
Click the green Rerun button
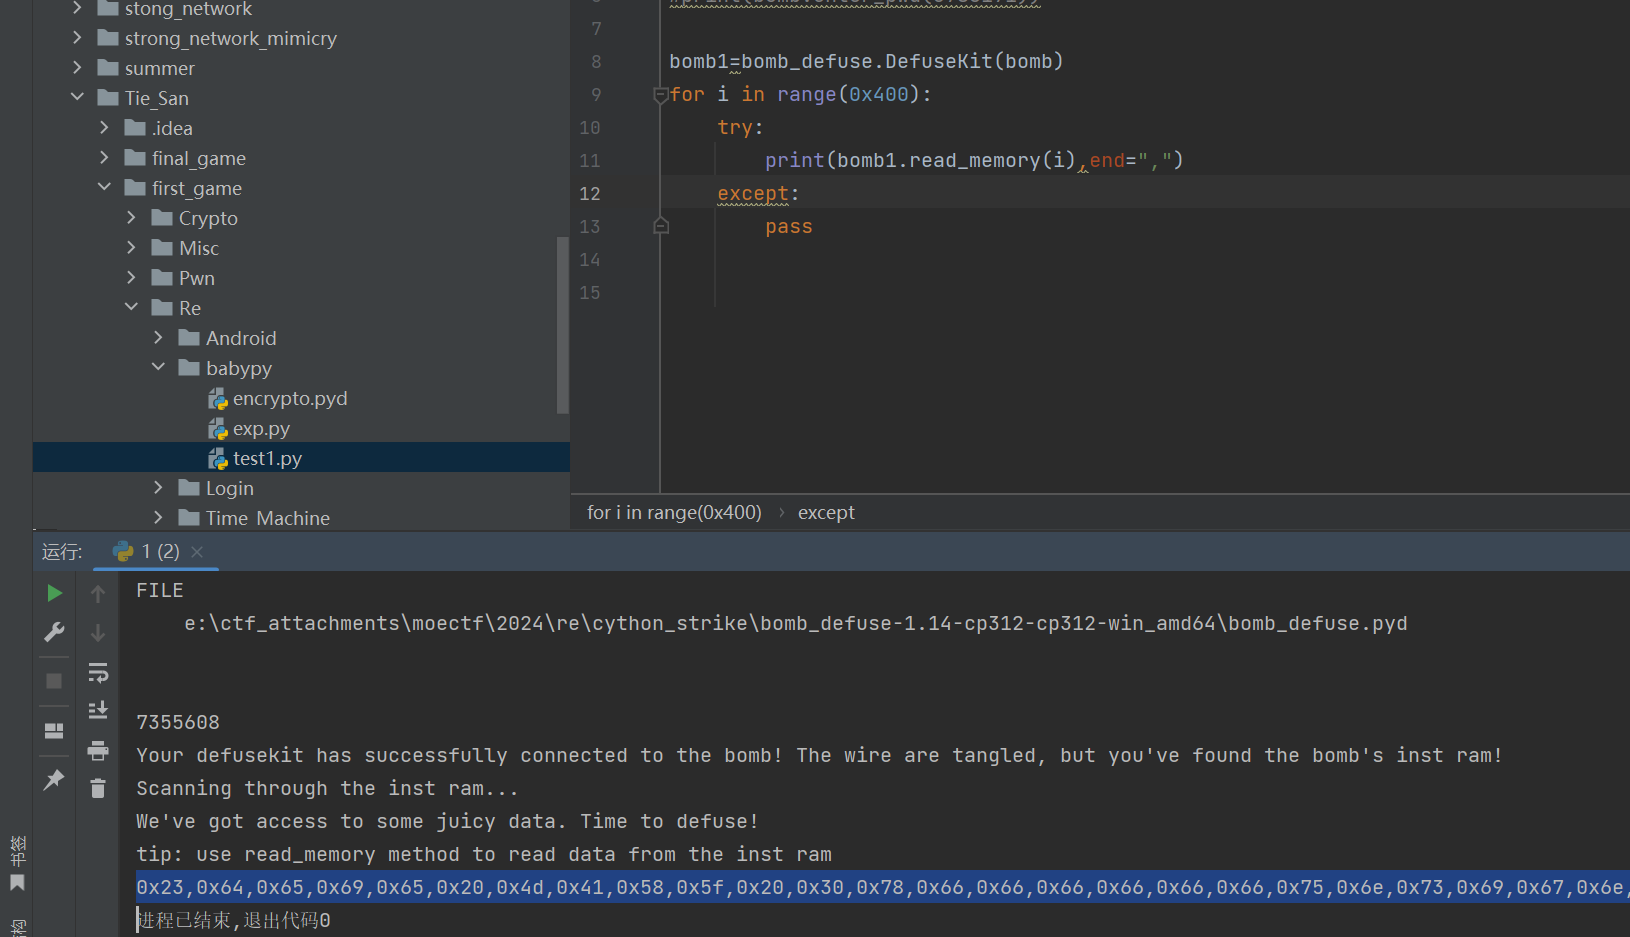[54, 593]
